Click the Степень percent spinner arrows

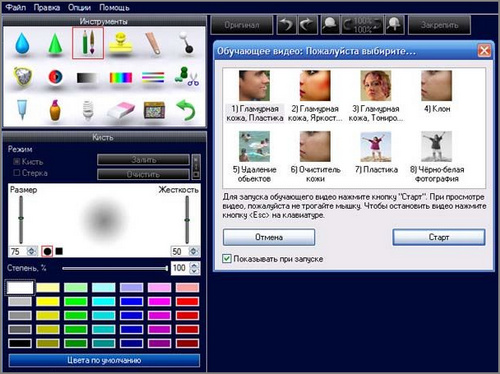click(195, 268)
